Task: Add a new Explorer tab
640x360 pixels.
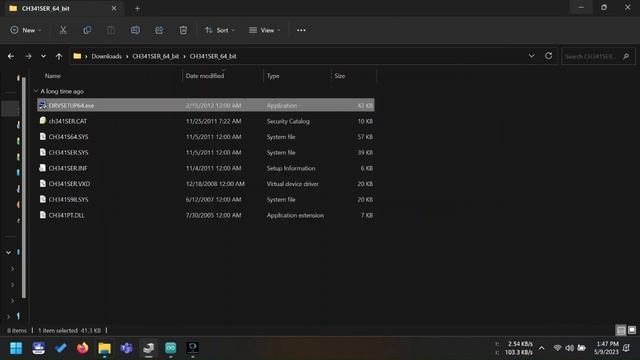Action: pos(137,8)
